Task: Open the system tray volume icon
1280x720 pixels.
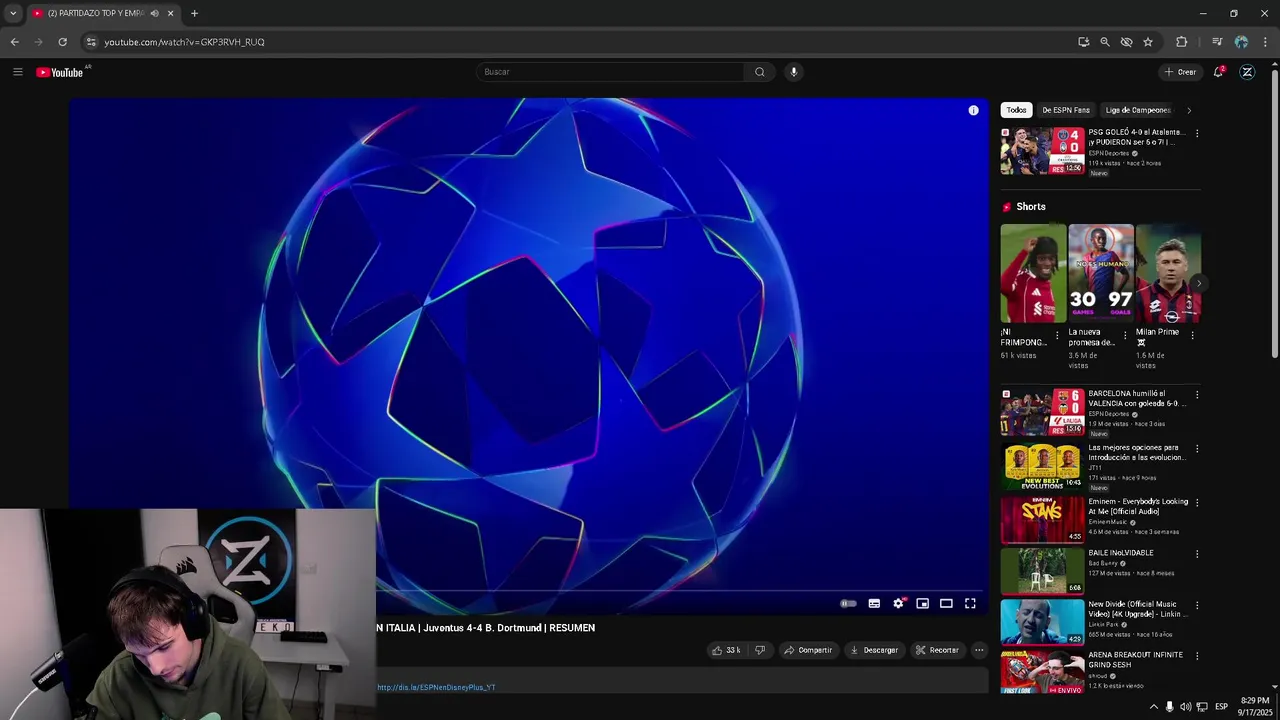Action: click(x=1185, y=707)
